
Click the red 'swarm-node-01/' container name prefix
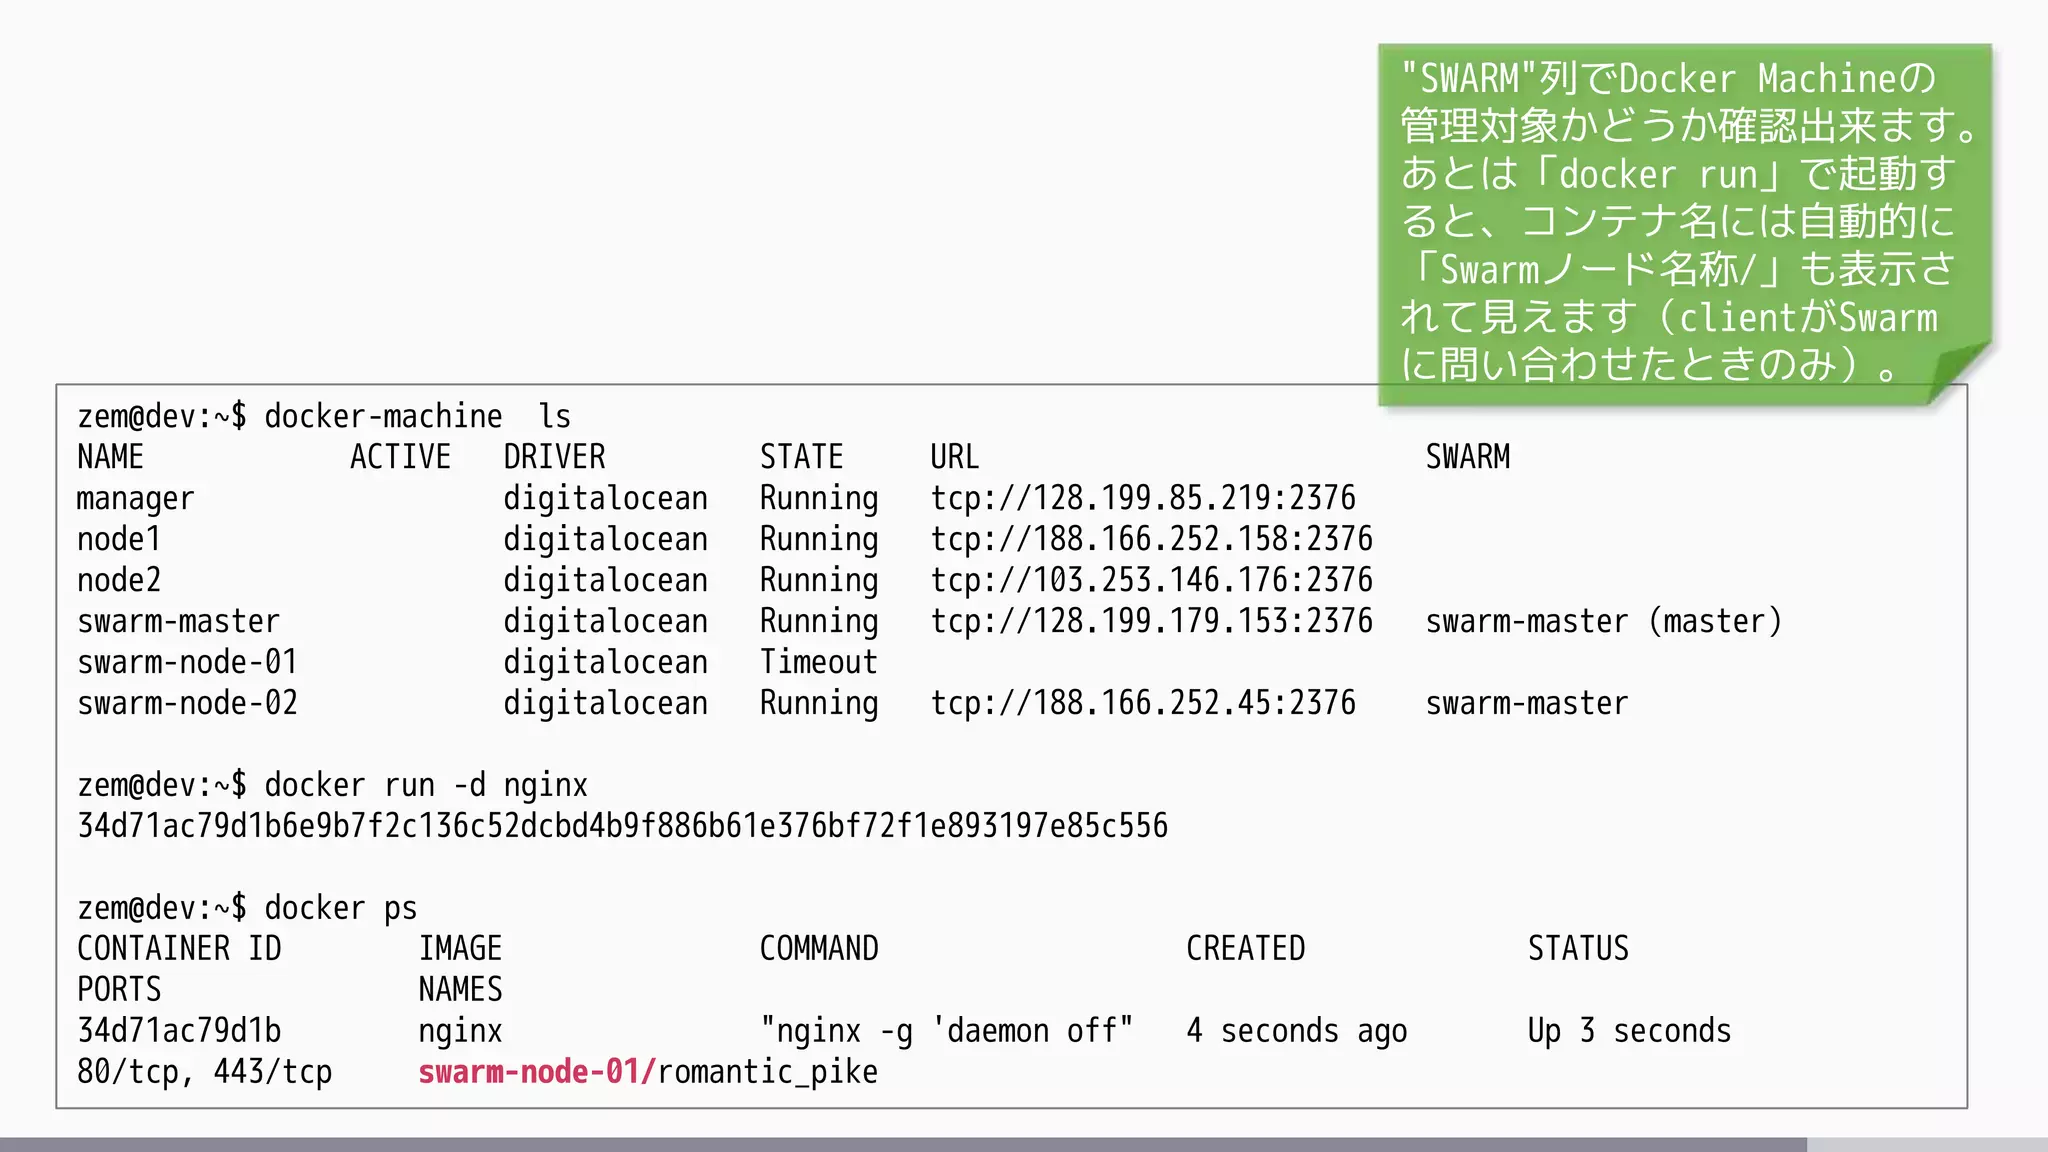click(537, 1071)
